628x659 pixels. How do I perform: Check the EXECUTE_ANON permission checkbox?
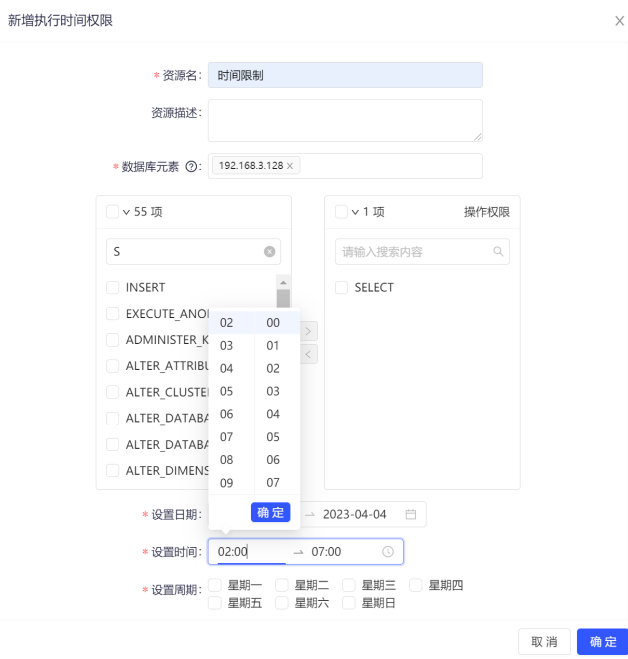(112, 314)
